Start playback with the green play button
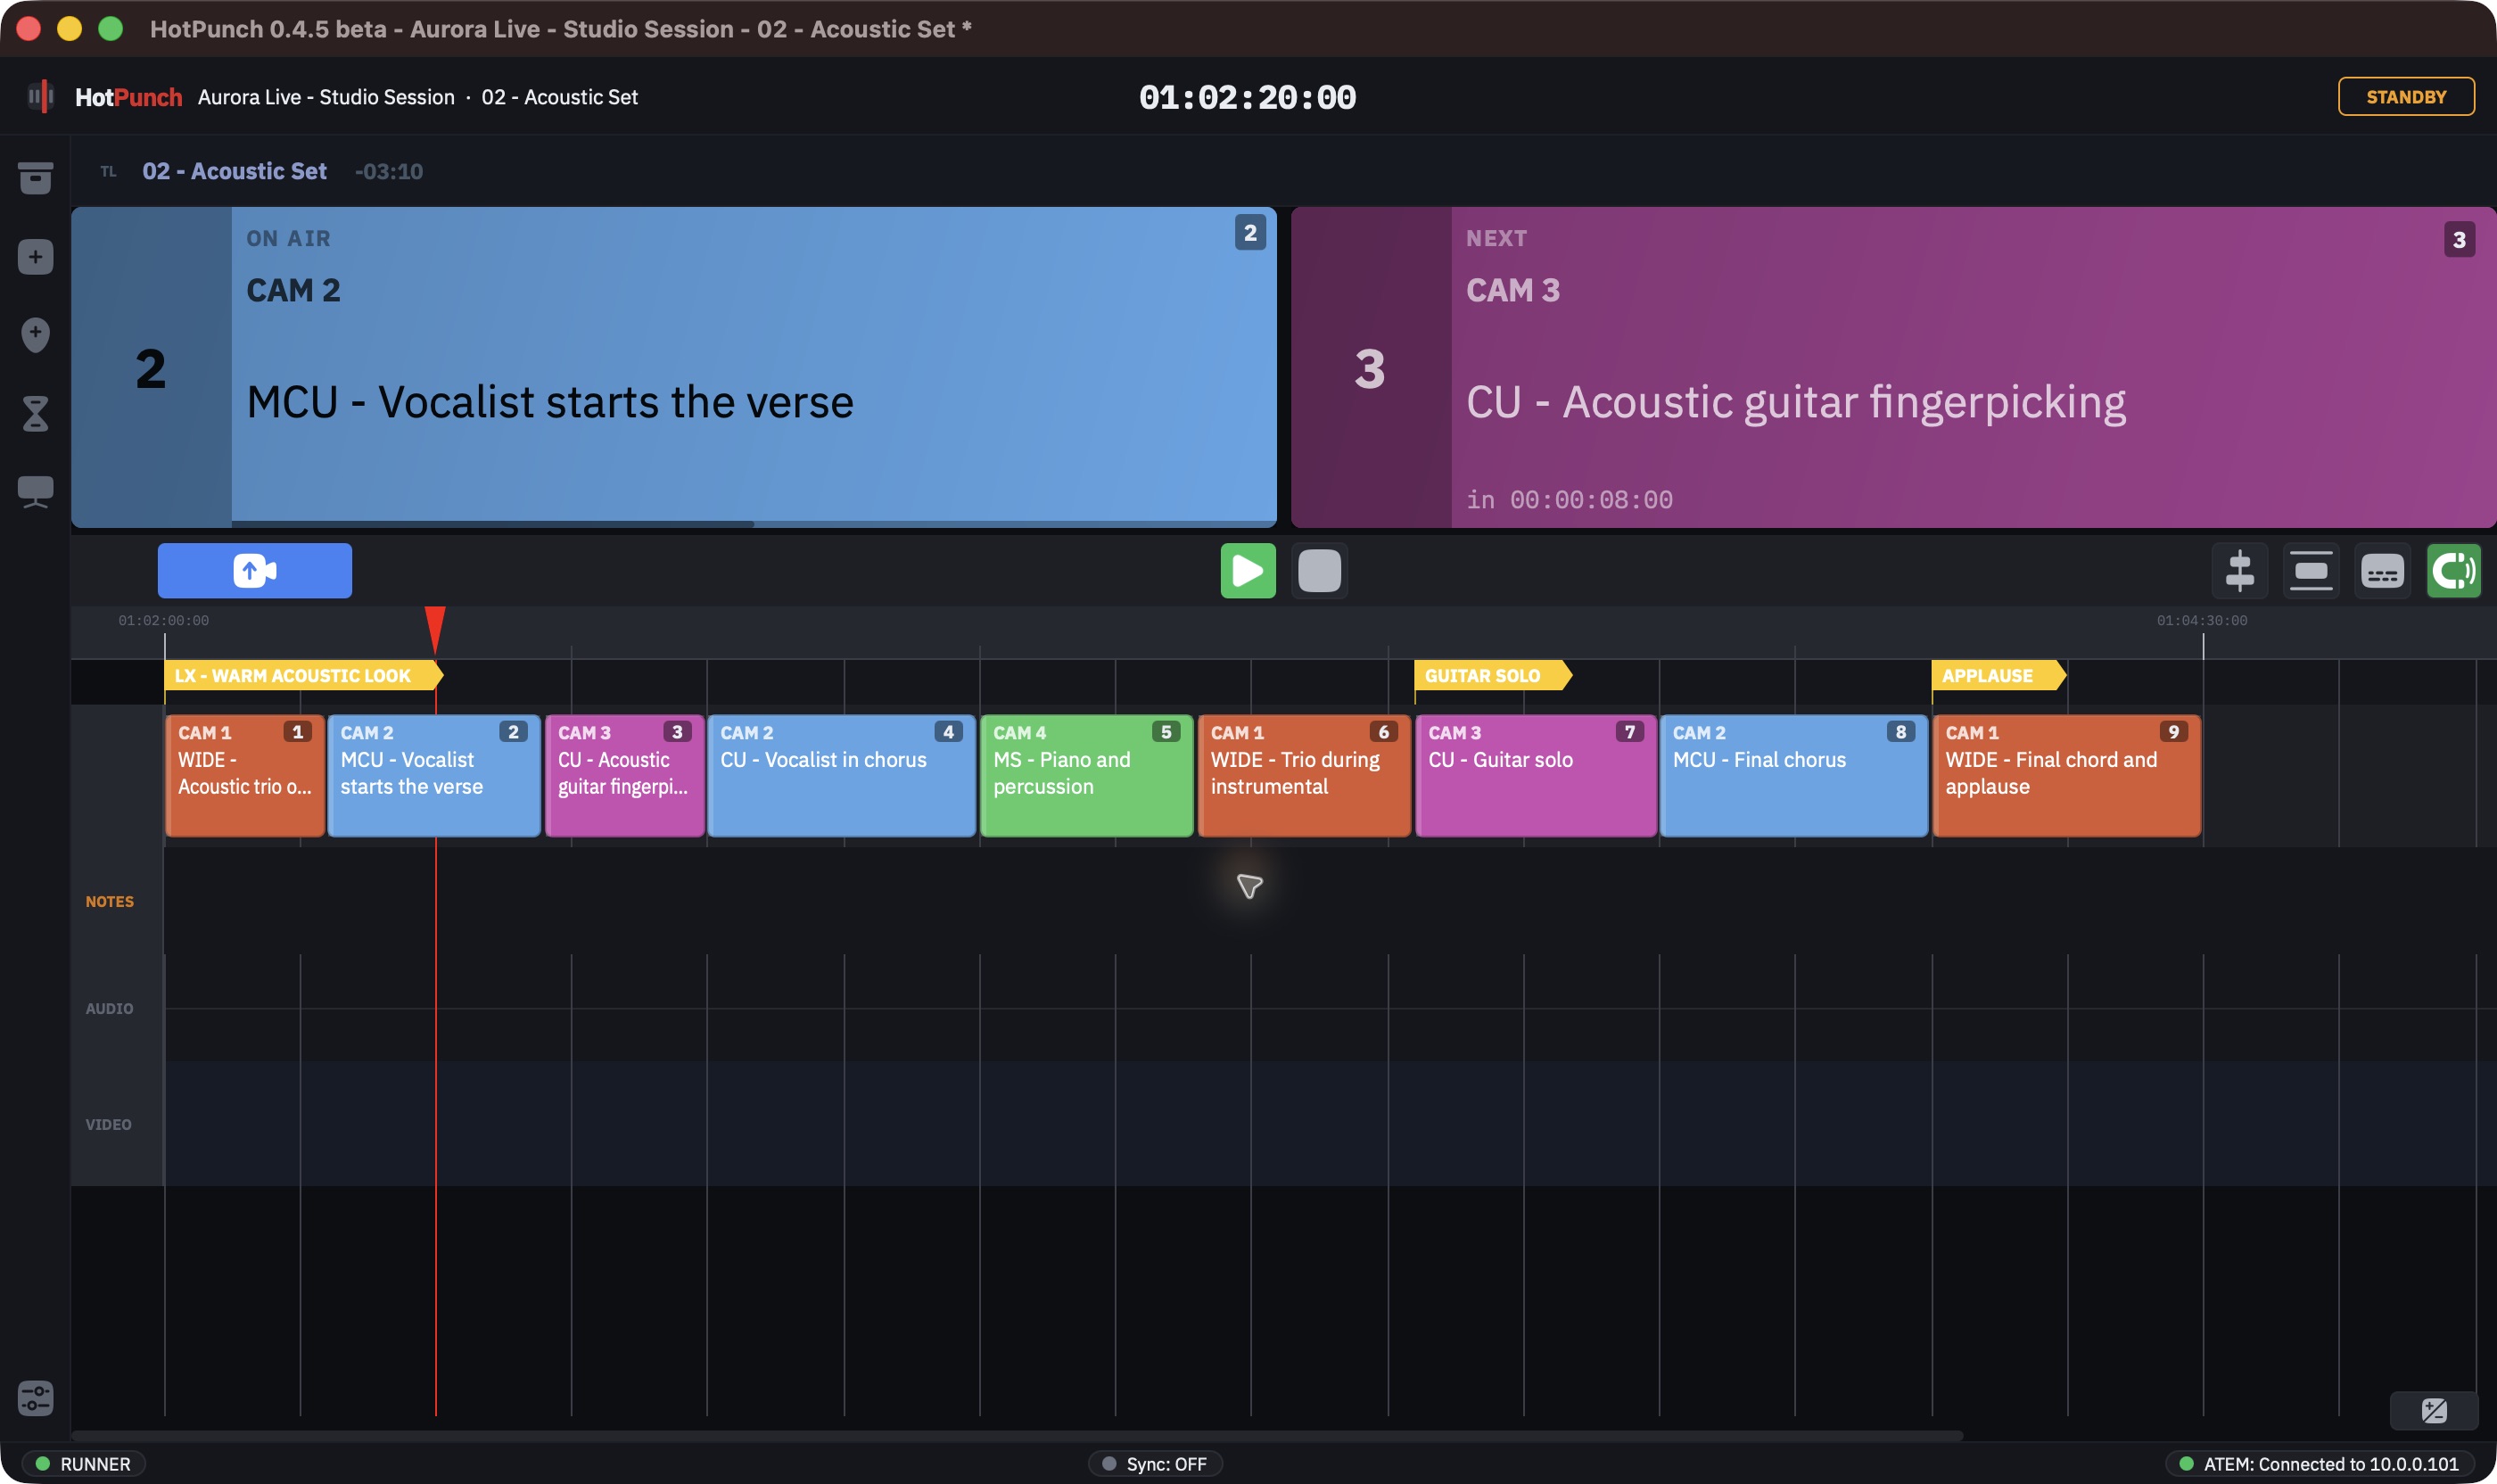The image size is (2497, 1484). [x=1248, y=571]
